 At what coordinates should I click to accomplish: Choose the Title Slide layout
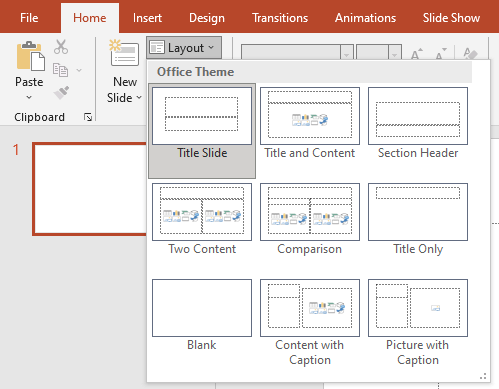pos(202,131)
